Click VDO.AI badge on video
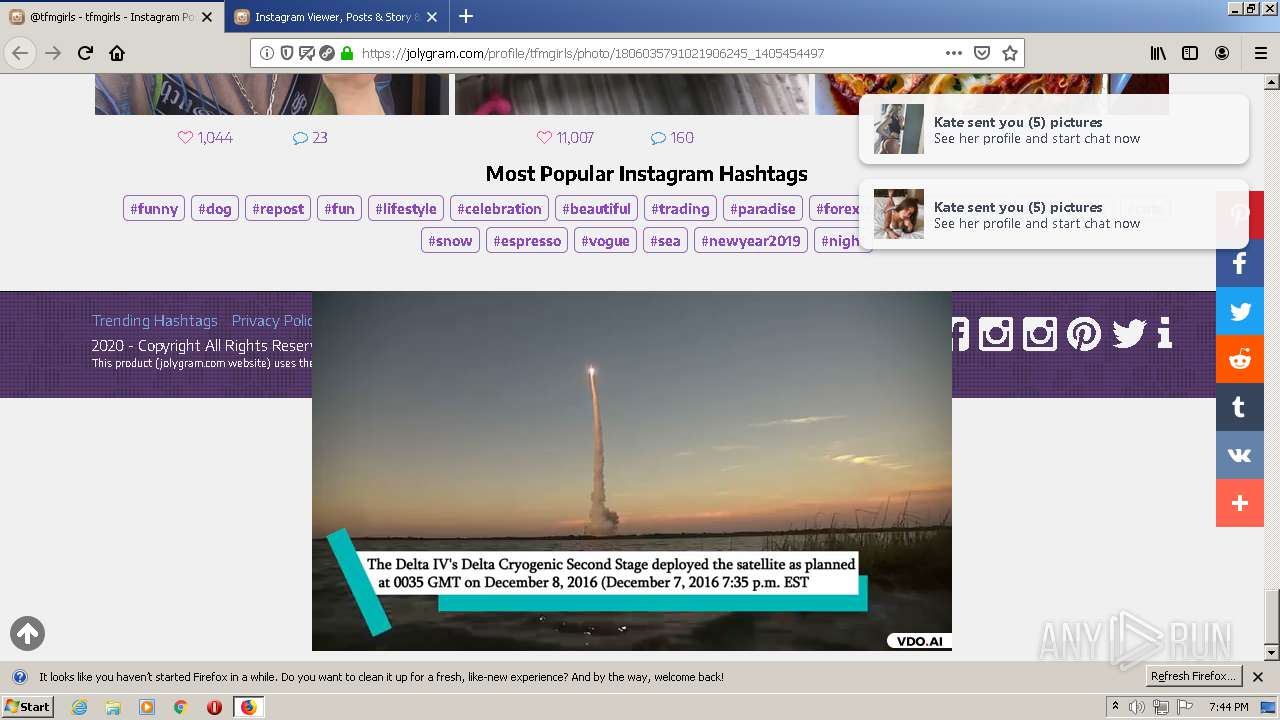The image size is (1280, 720). tap(919, 642)
